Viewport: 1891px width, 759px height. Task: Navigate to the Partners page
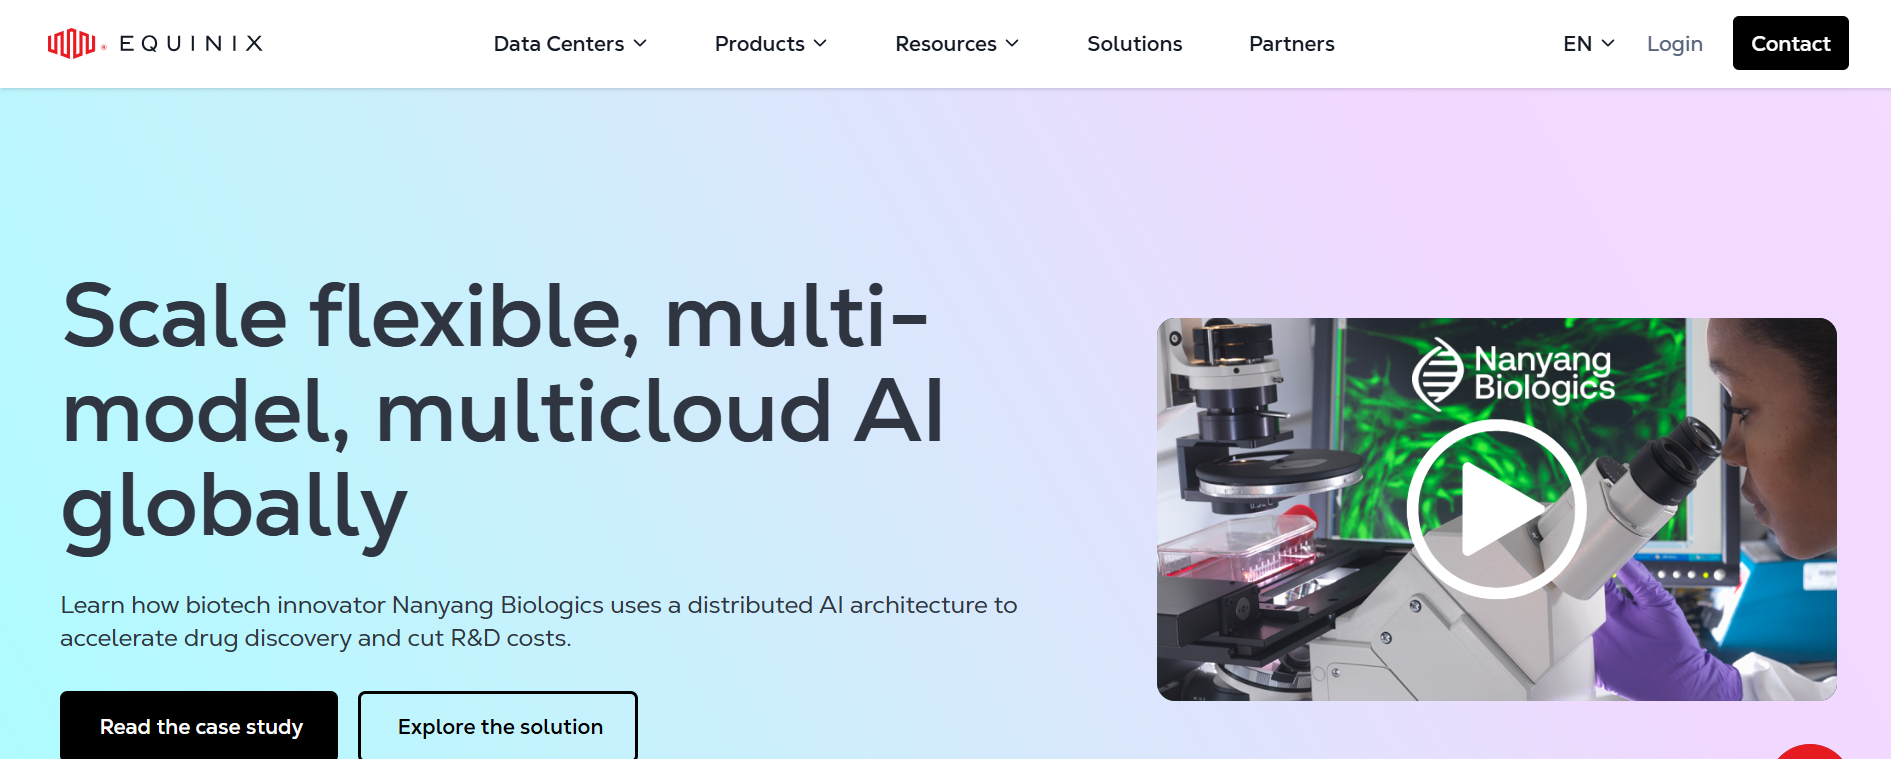pyautogui.click(x=1291, y=44)
